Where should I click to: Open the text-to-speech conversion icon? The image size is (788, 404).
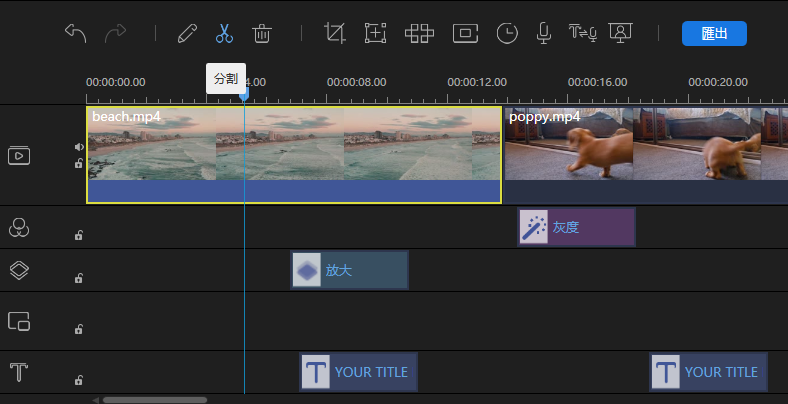tap(582, 33)
